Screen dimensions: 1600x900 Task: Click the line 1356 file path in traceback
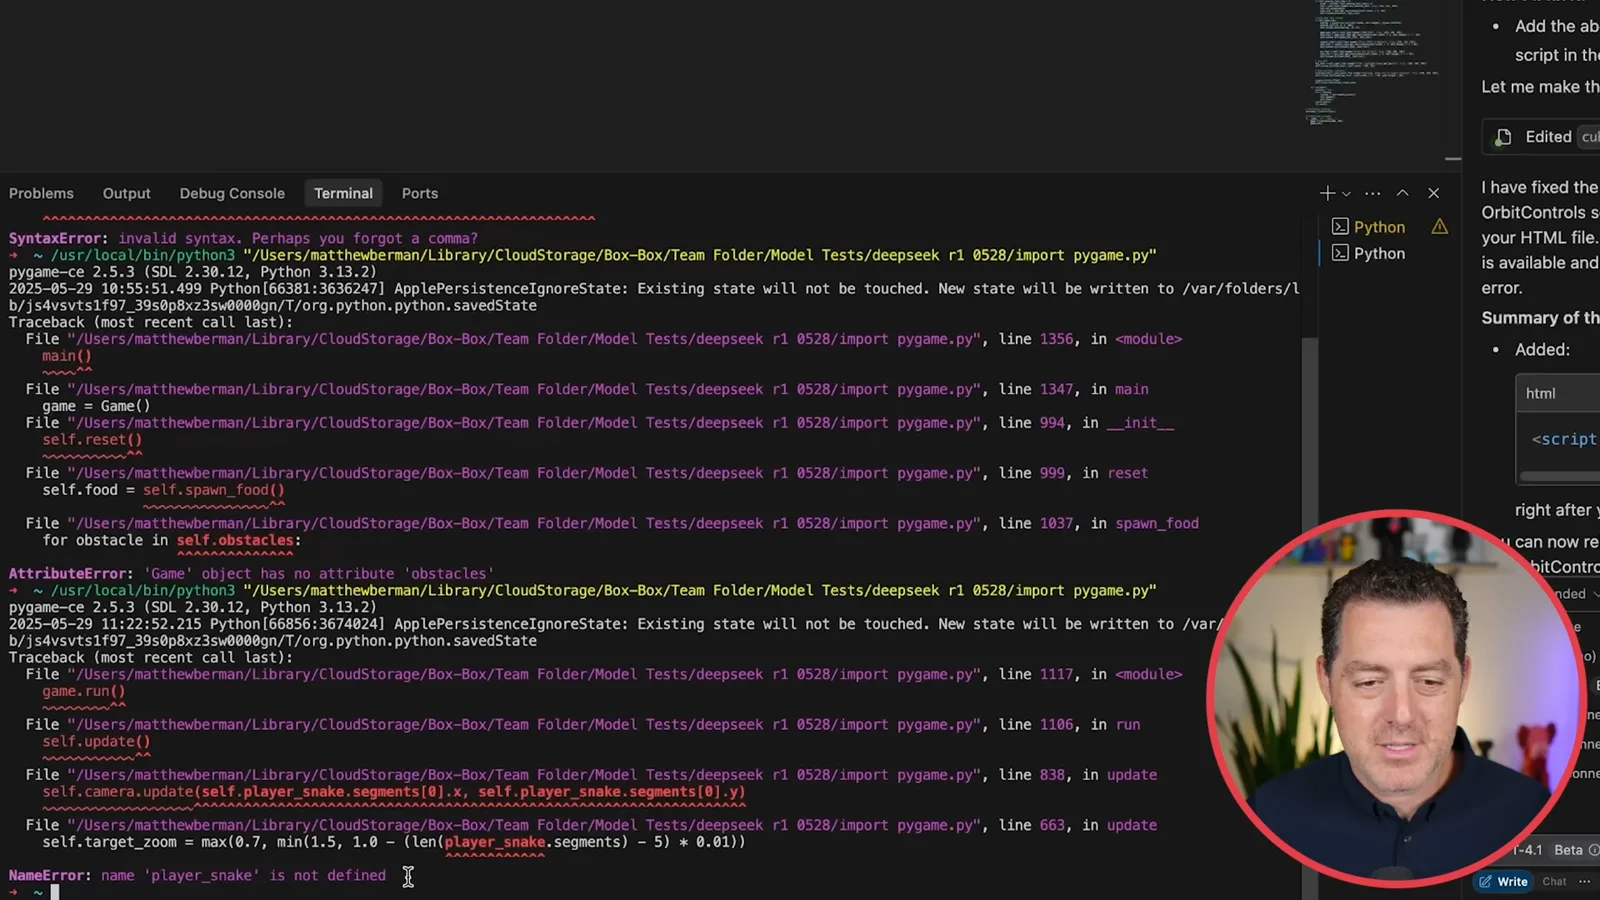pyautogui.click(x=524, y=339)
